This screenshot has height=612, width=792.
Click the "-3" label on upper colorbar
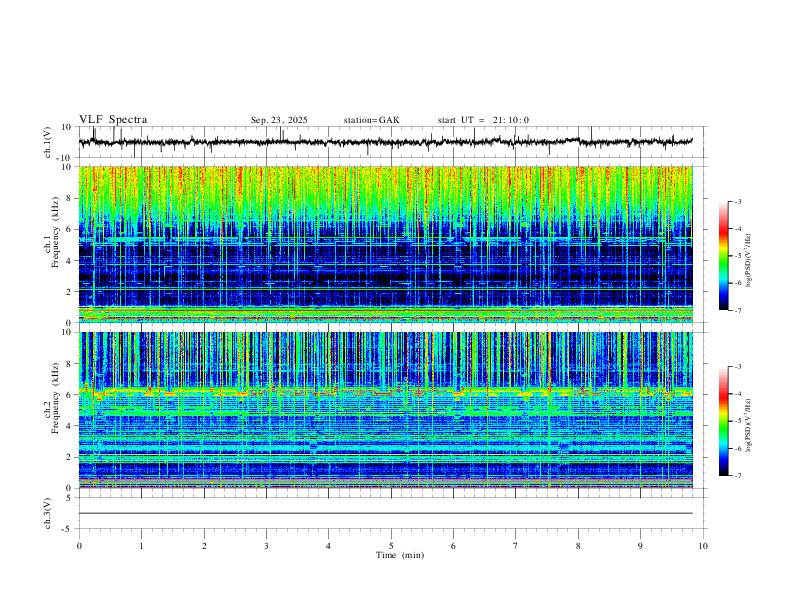tap(737, 201)
